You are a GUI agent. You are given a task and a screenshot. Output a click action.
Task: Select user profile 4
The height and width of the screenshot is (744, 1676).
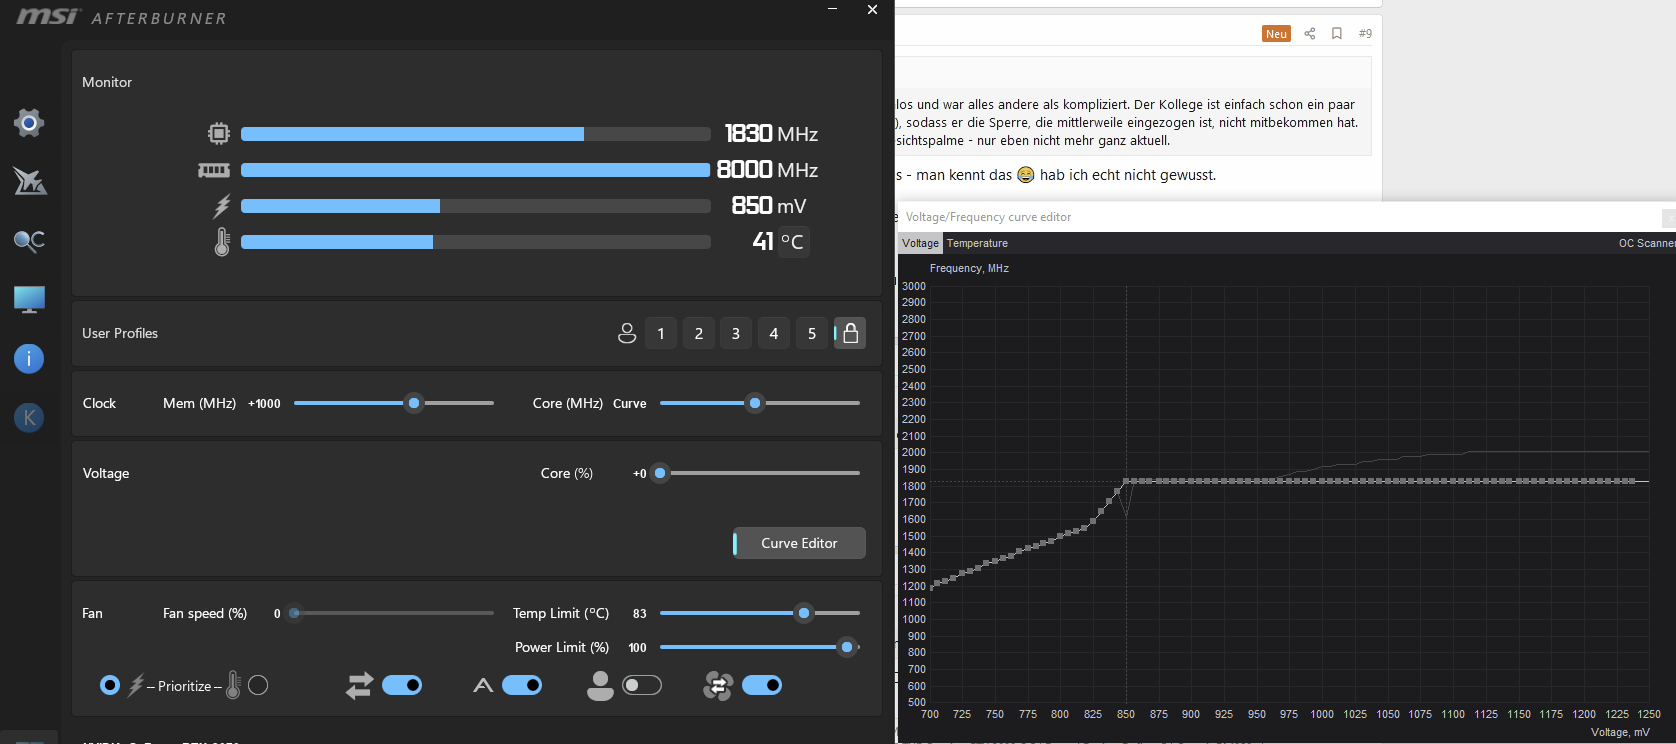pyautogui.click(x=774, y=333)
